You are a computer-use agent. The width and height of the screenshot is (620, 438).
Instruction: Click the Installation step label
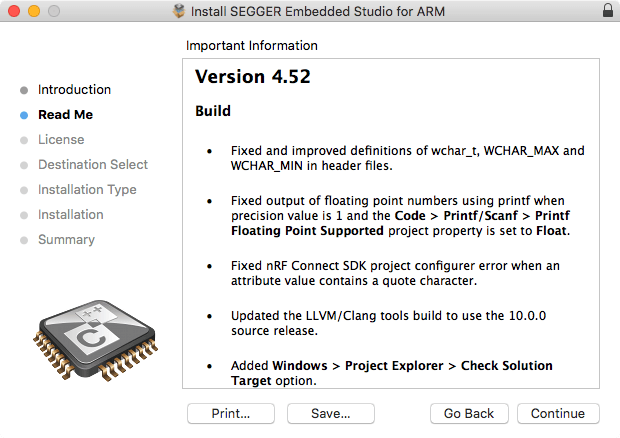(70, 215)
